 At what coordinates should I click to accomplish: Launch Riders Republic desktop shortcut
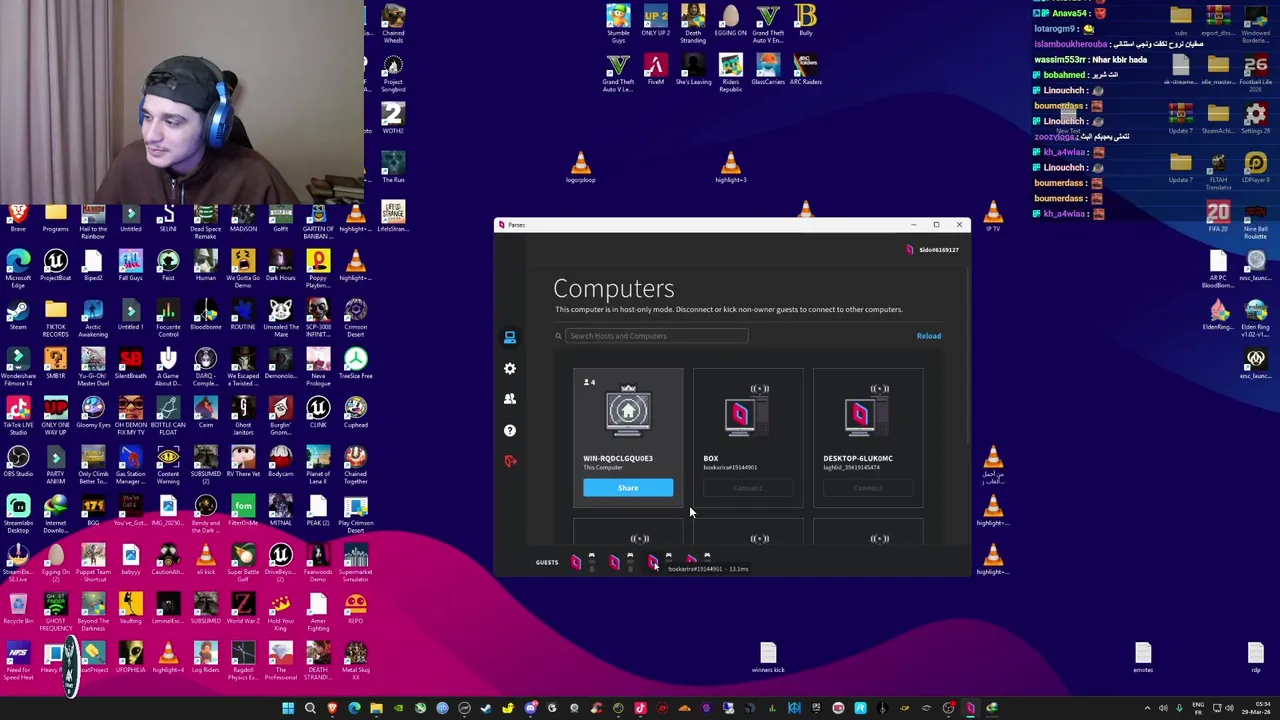click(x=730, y=72)
